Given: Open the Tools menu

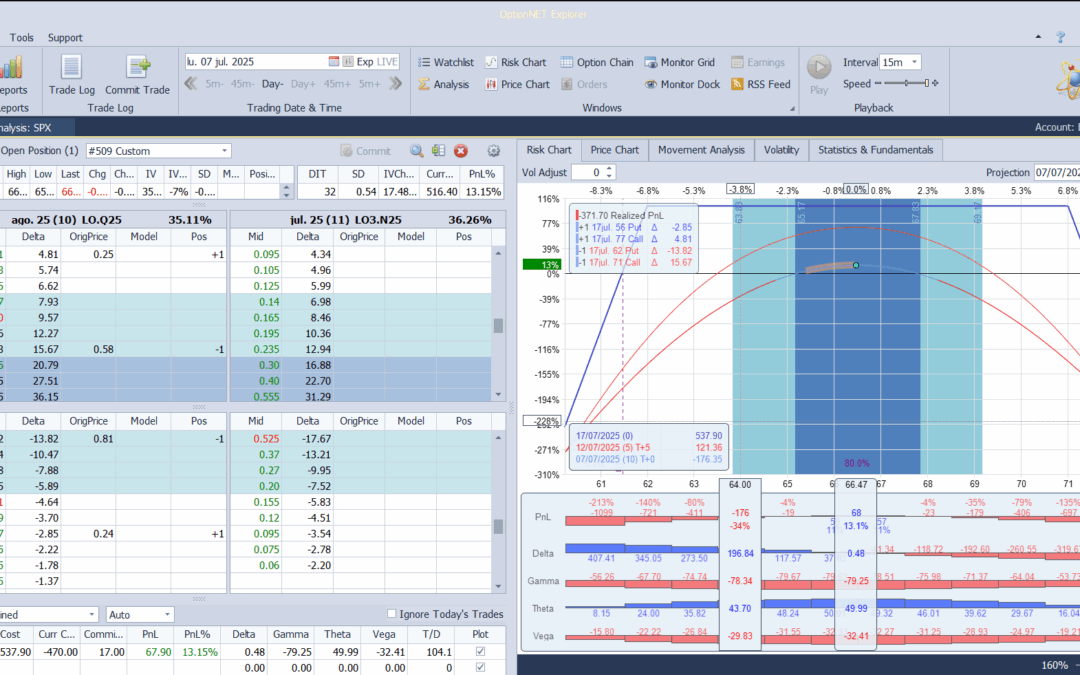Looking at the screenshot, I should (x=21, y=37).
